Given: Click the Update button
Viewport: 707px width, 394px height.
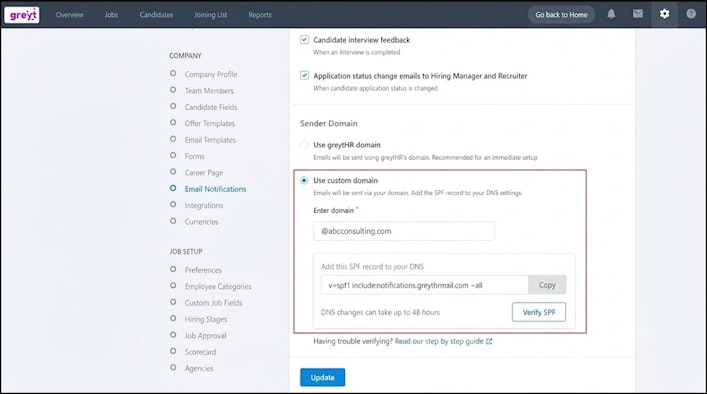Looking at the screenshot, I should (322, 377).
